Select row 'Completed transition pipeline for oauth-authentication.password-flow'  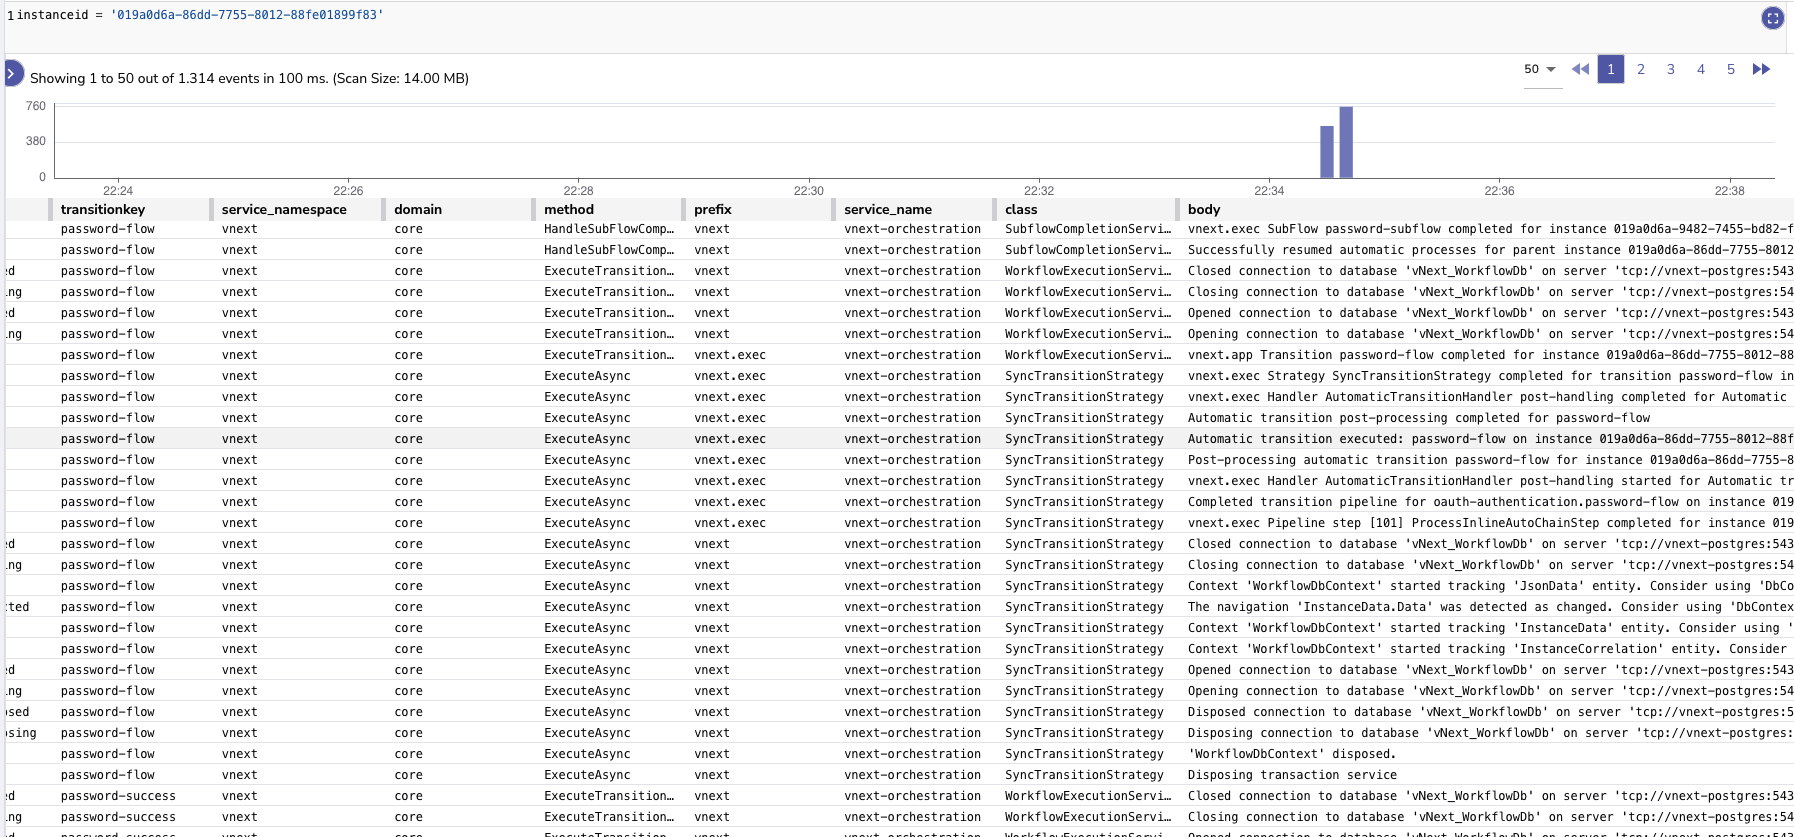point(900,502)
